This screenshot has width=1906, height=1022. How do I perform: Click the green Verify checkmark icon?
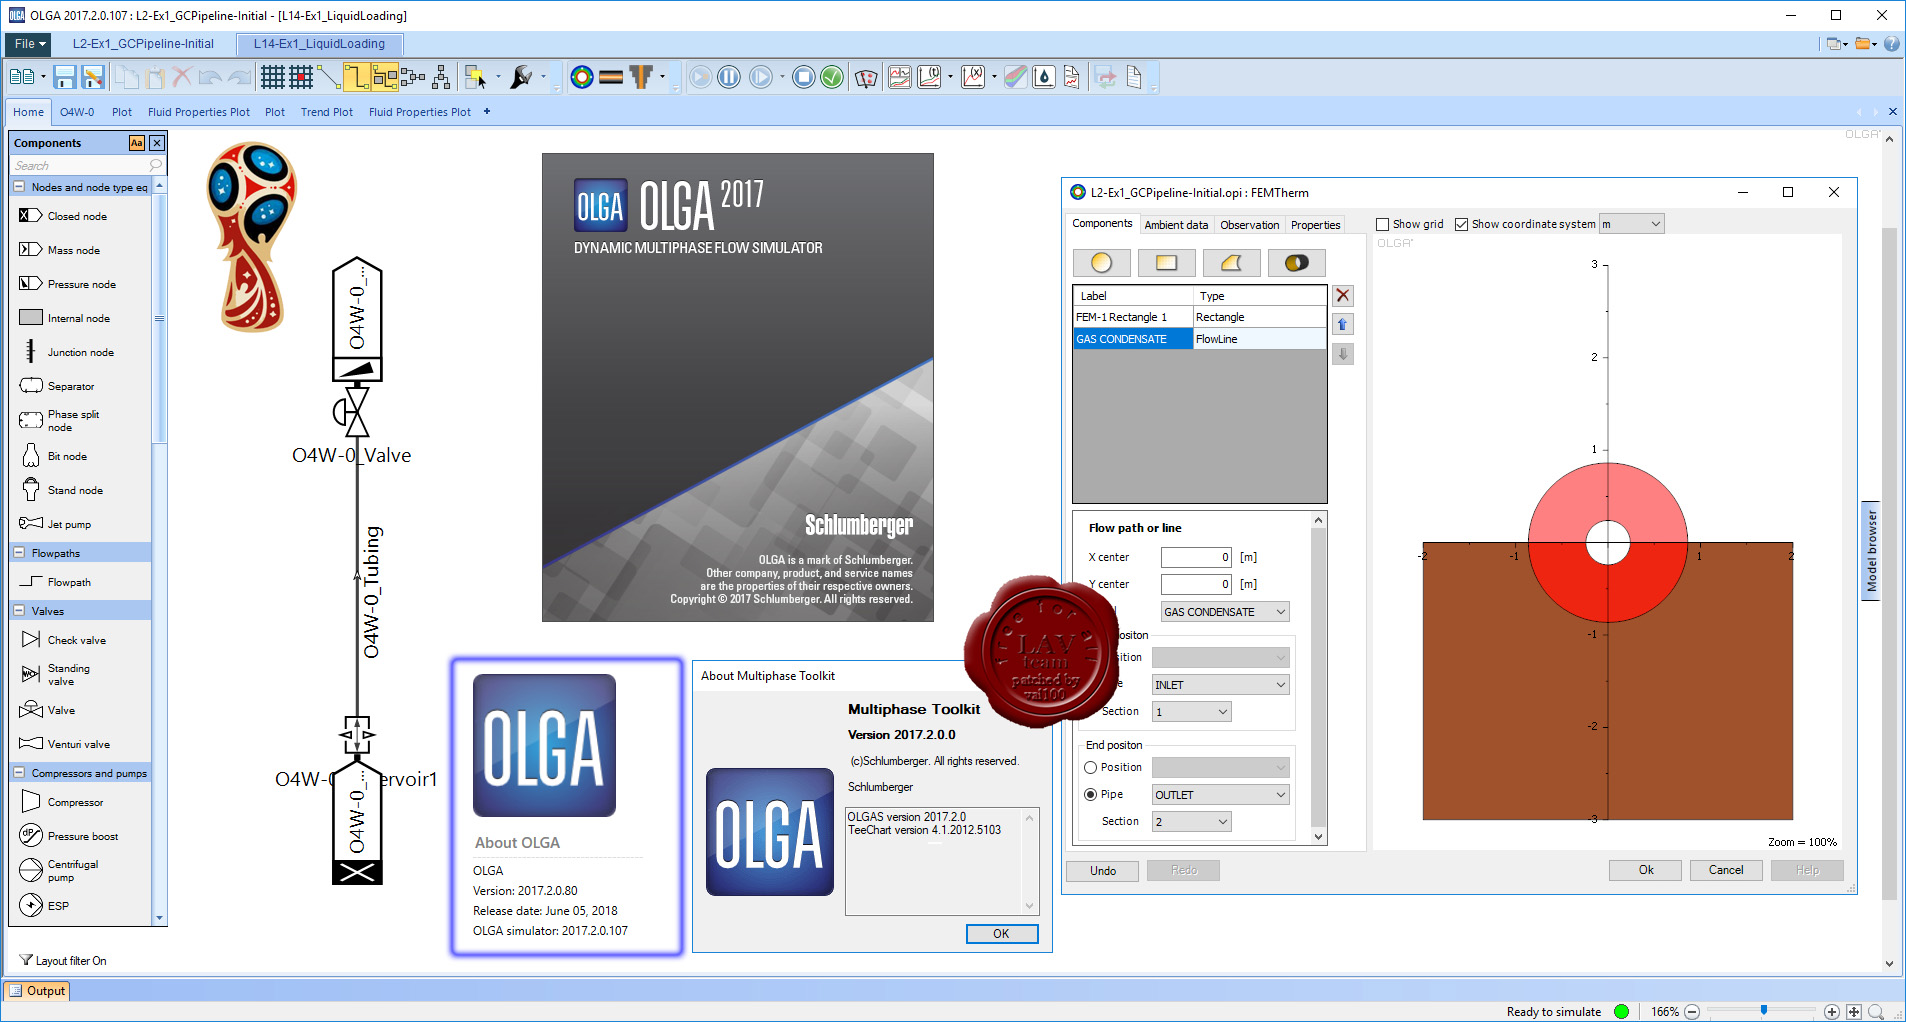click(832, 77)
